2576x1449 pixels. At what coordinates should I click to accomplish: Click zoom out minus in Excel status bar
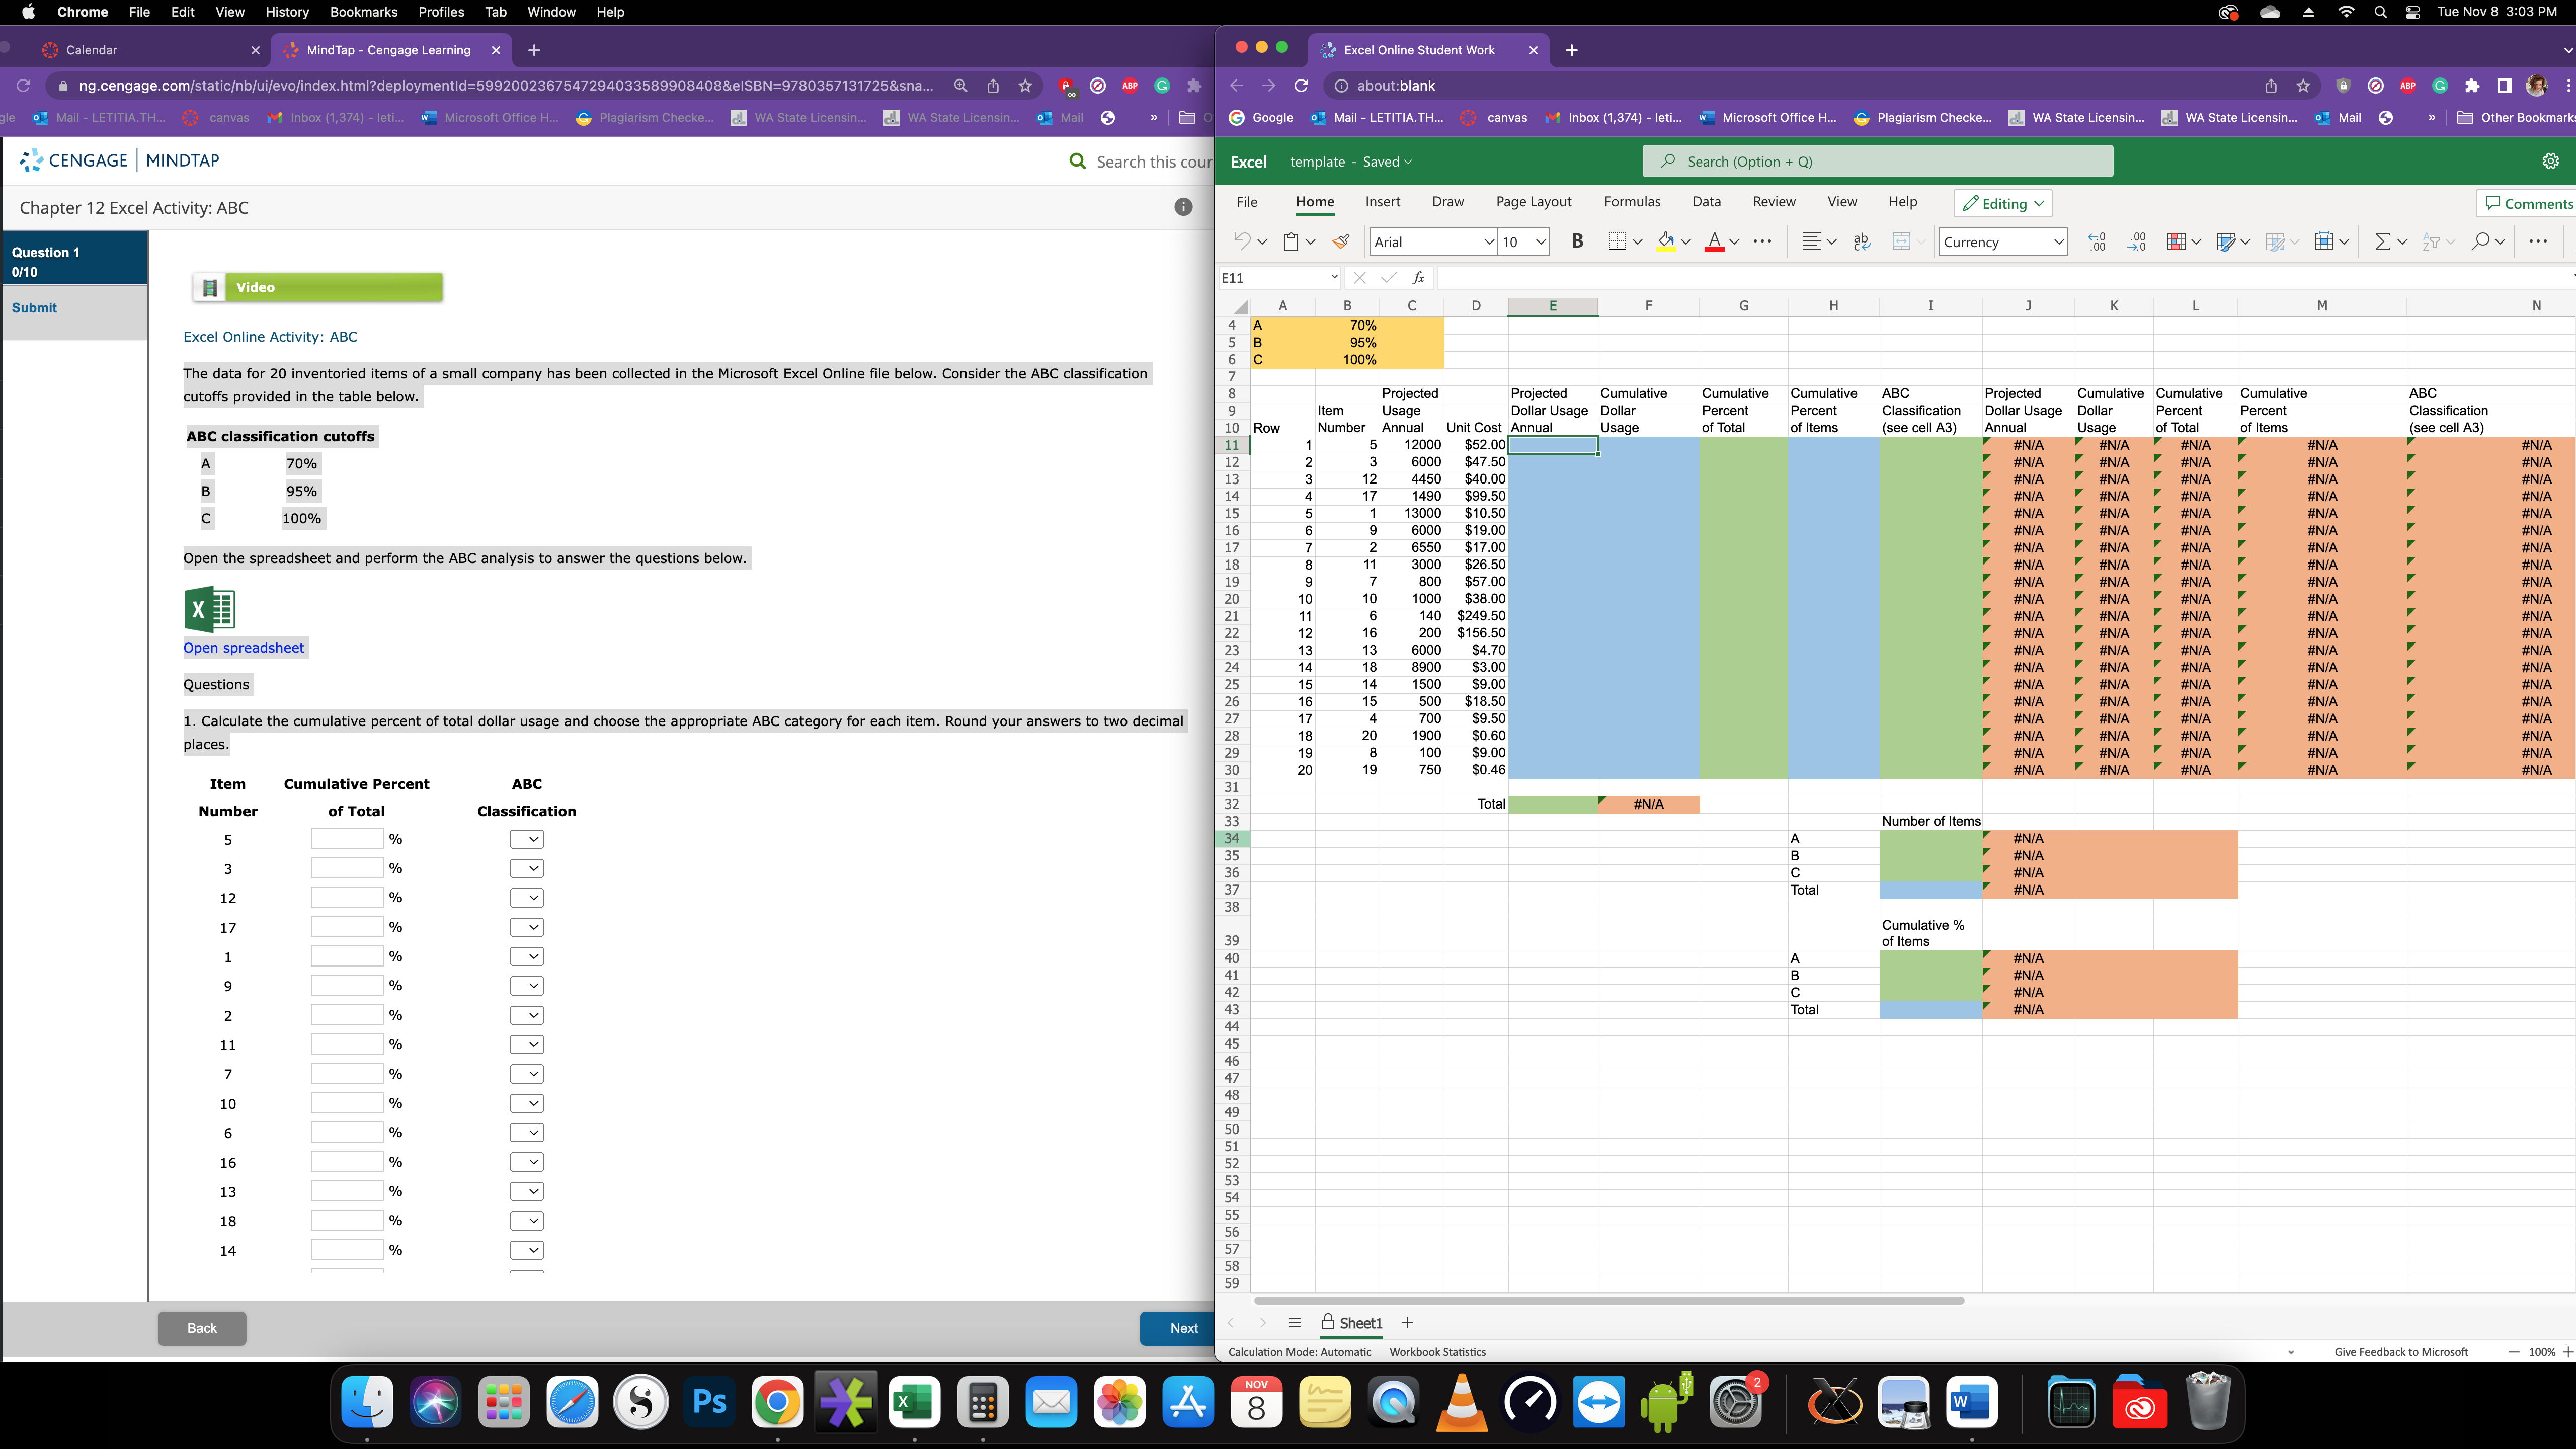[x=2514, y=1352]
